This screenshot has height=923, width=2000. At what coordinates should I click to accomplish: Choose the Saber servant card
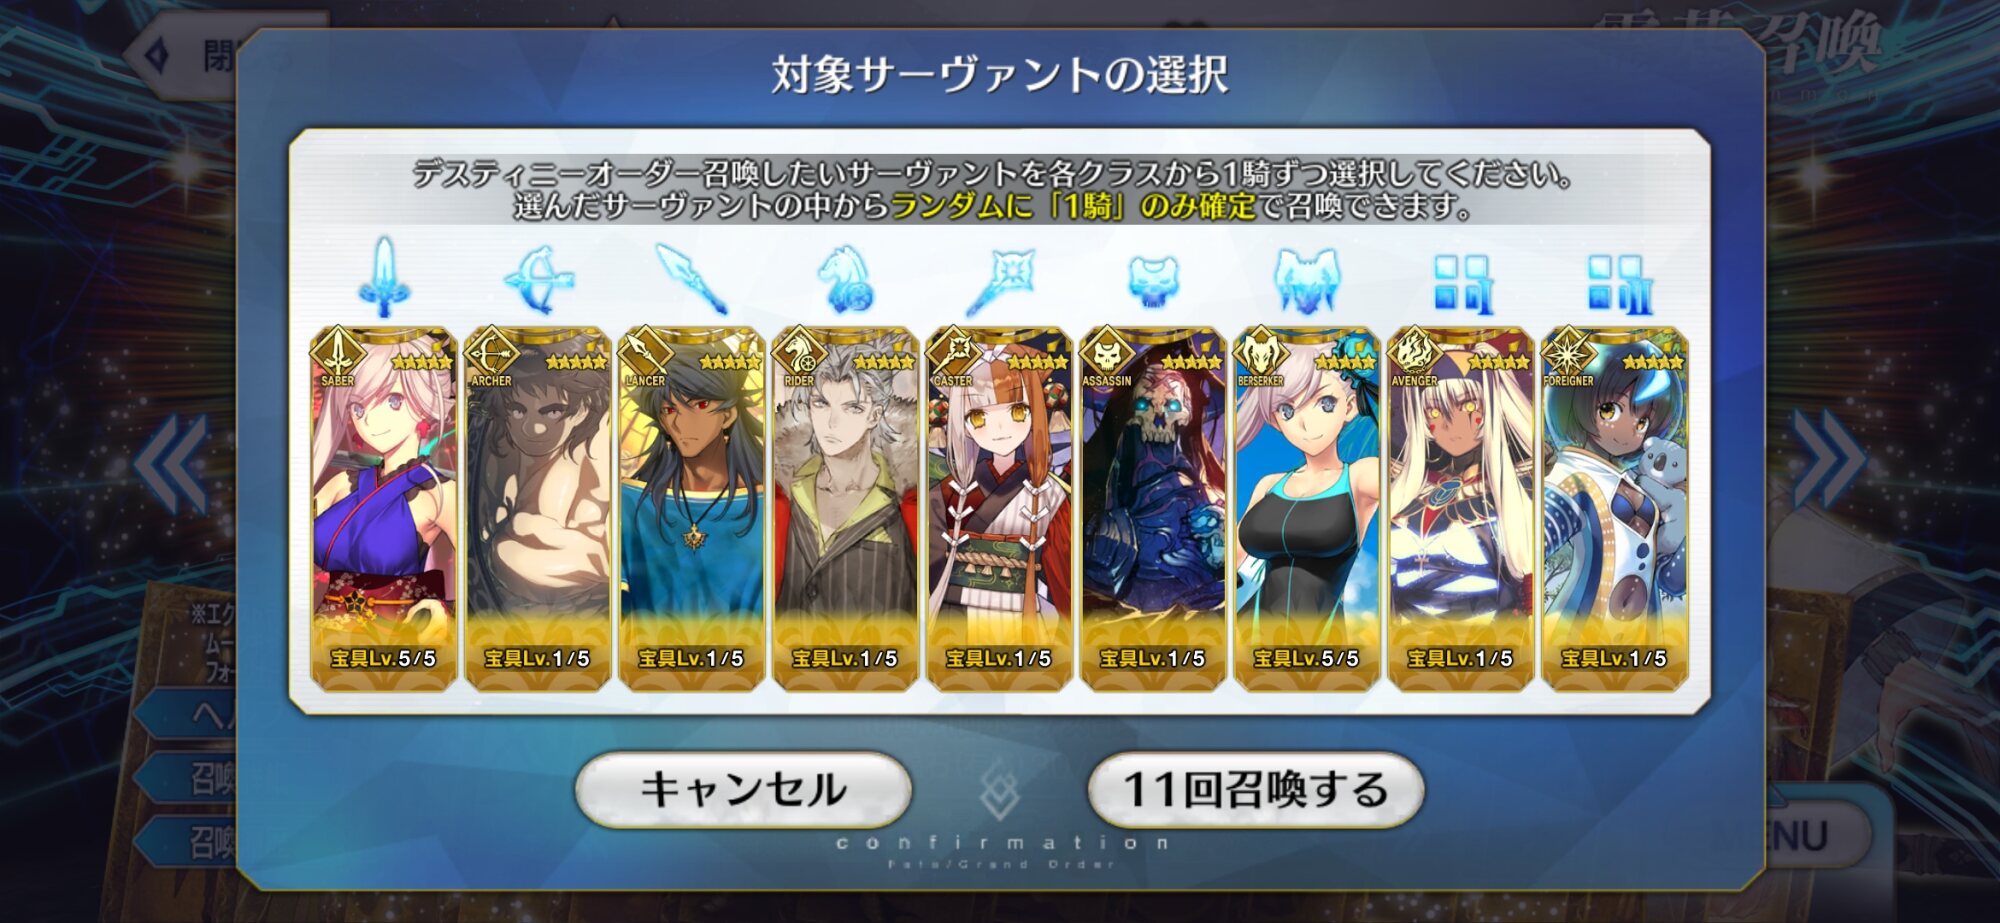pyautogui.click(x=384, y=509)
